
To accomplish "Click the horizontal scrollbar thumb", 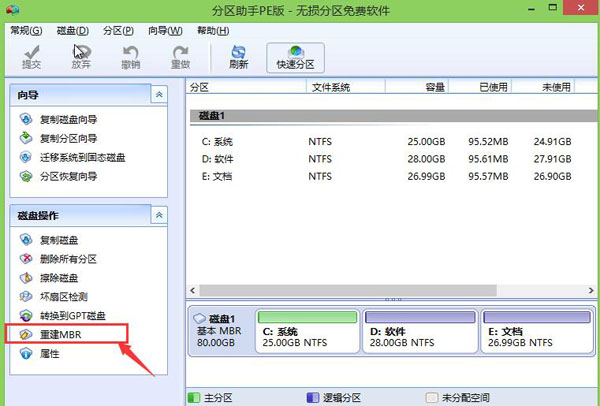I will point(348,290).
